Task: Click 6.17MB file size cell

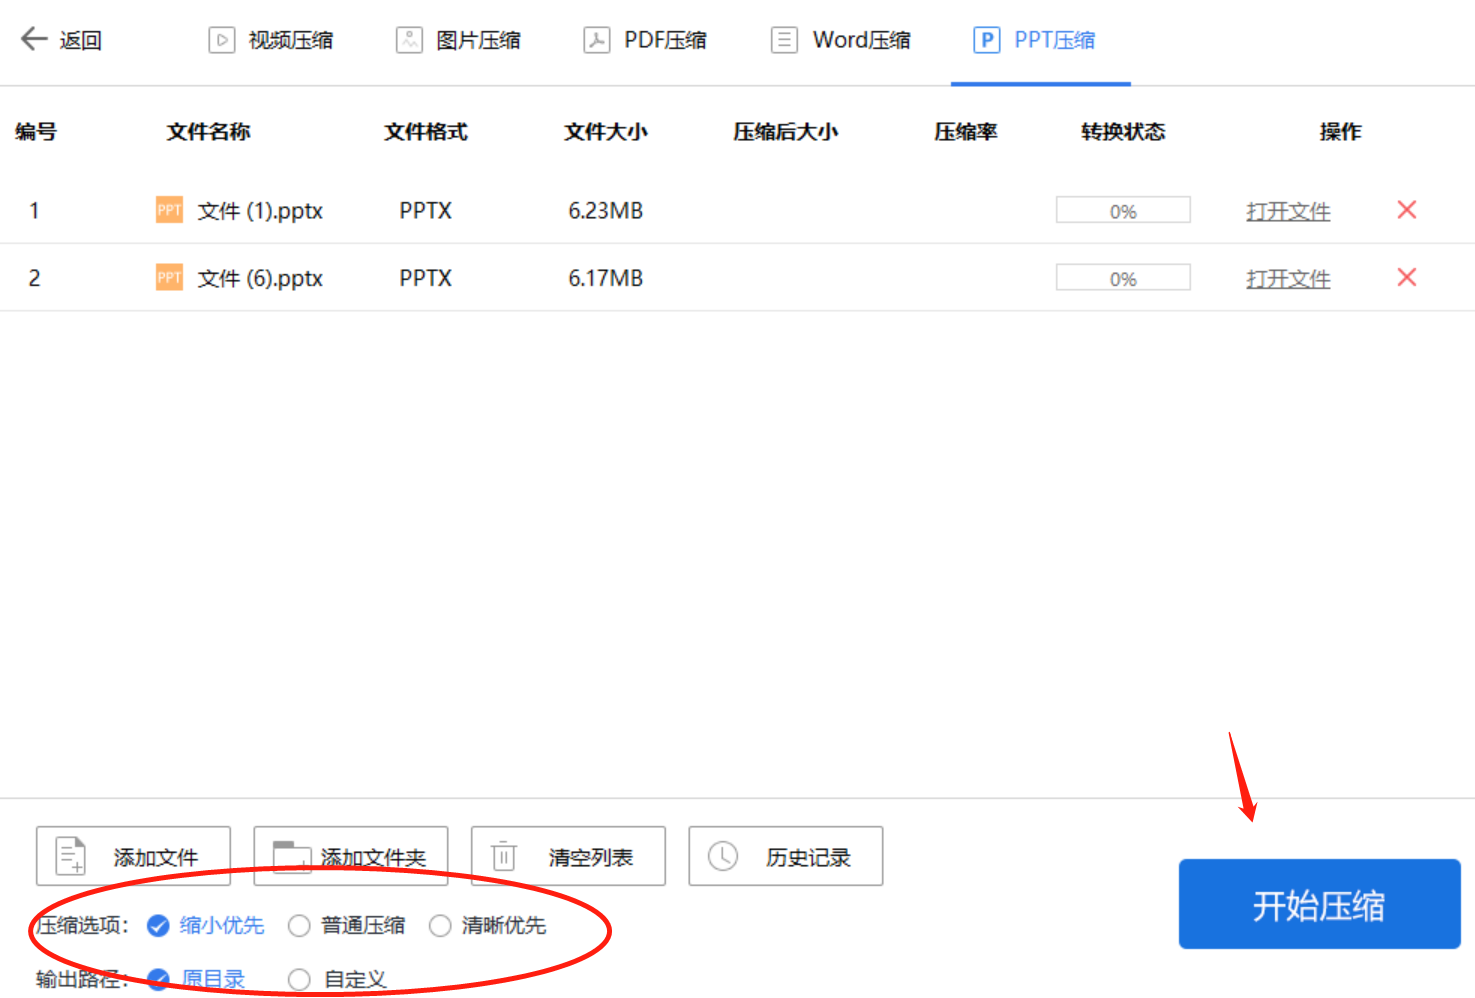Action: (x=606, y=278)
